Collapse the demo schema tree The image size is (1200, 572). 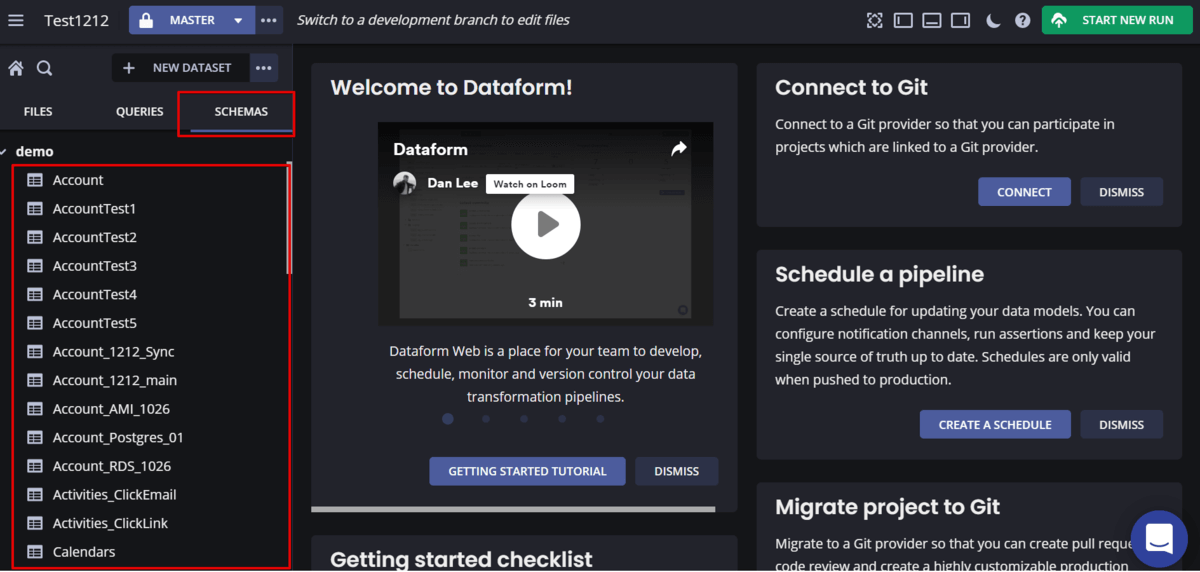pos(5,152)
